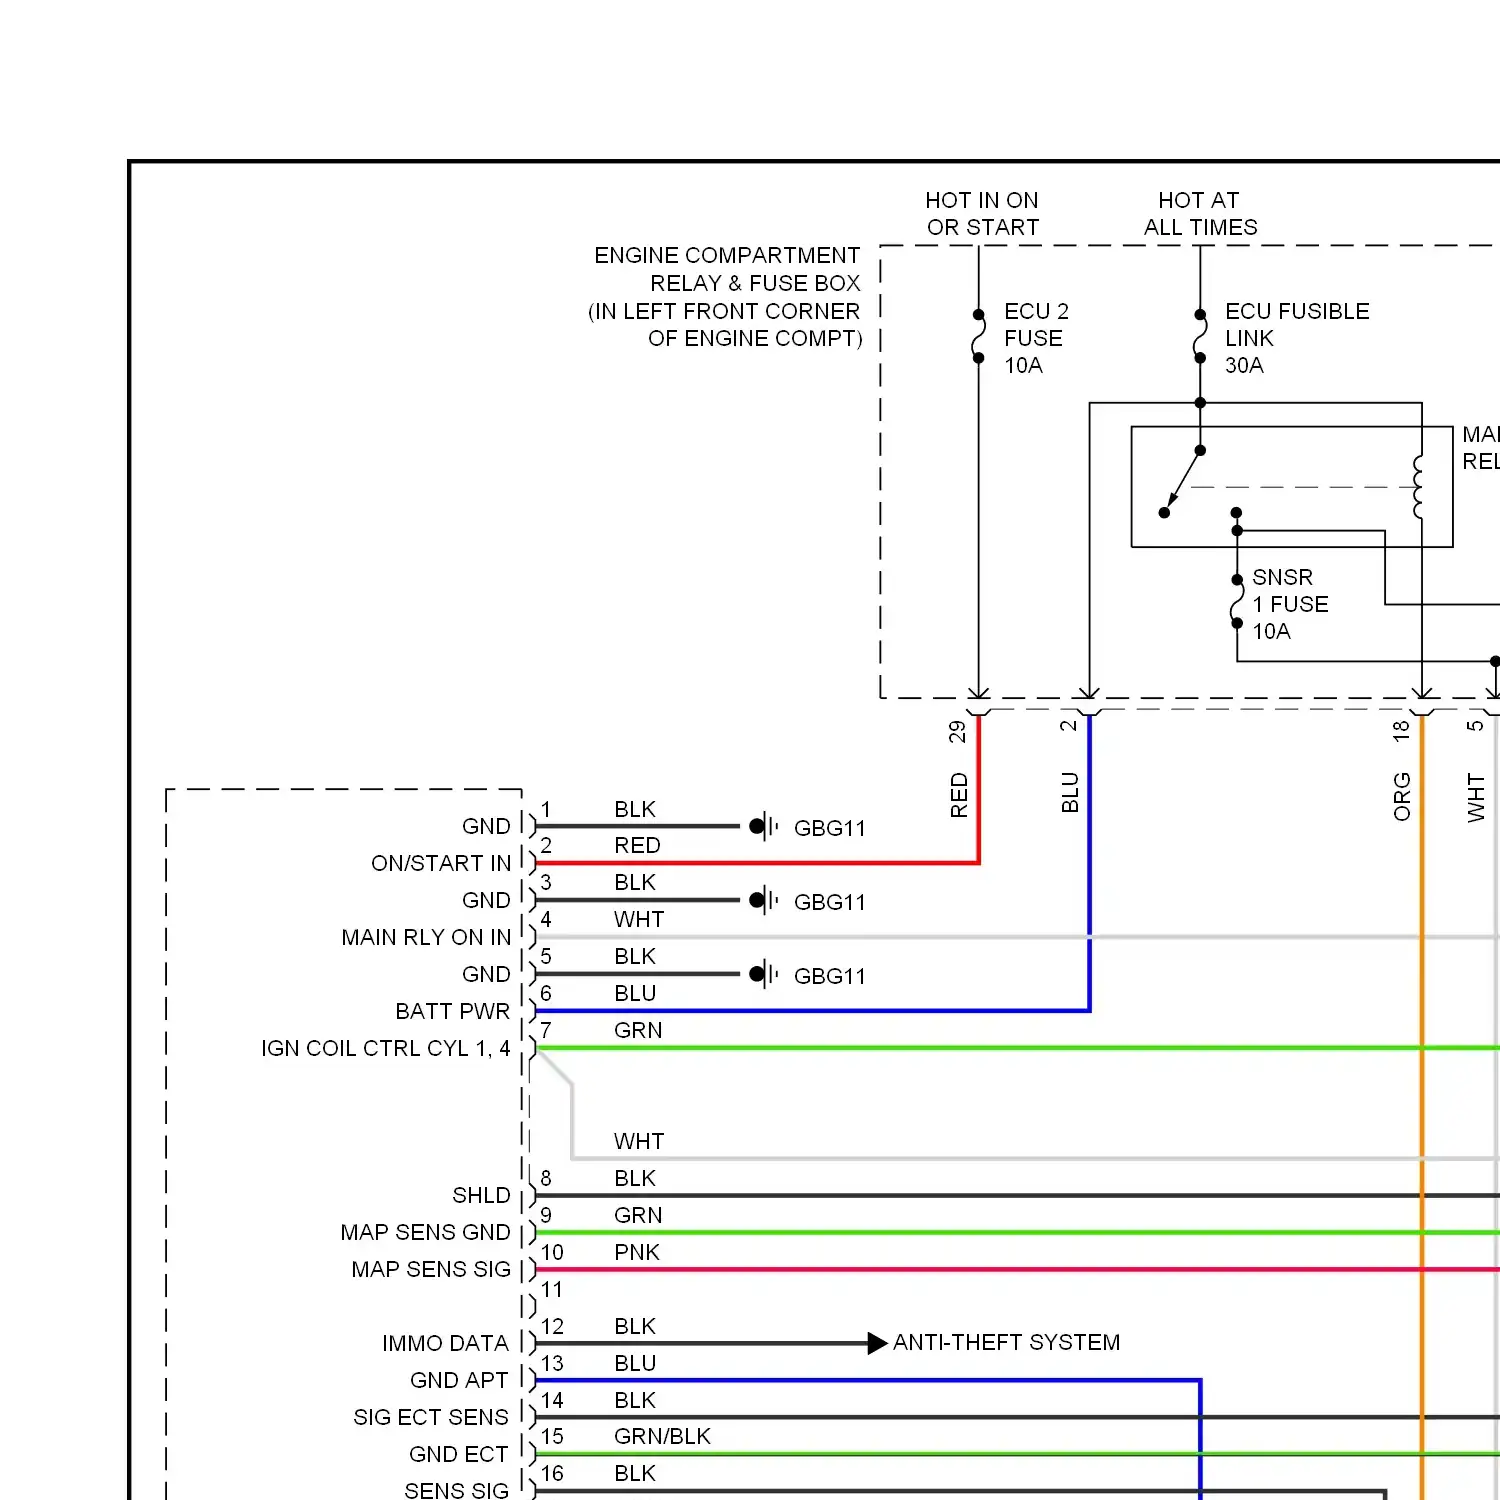Click the RED wire label on pin 2
Viewport: 1500px width, 1500px height.
click(x=637, y=845)
